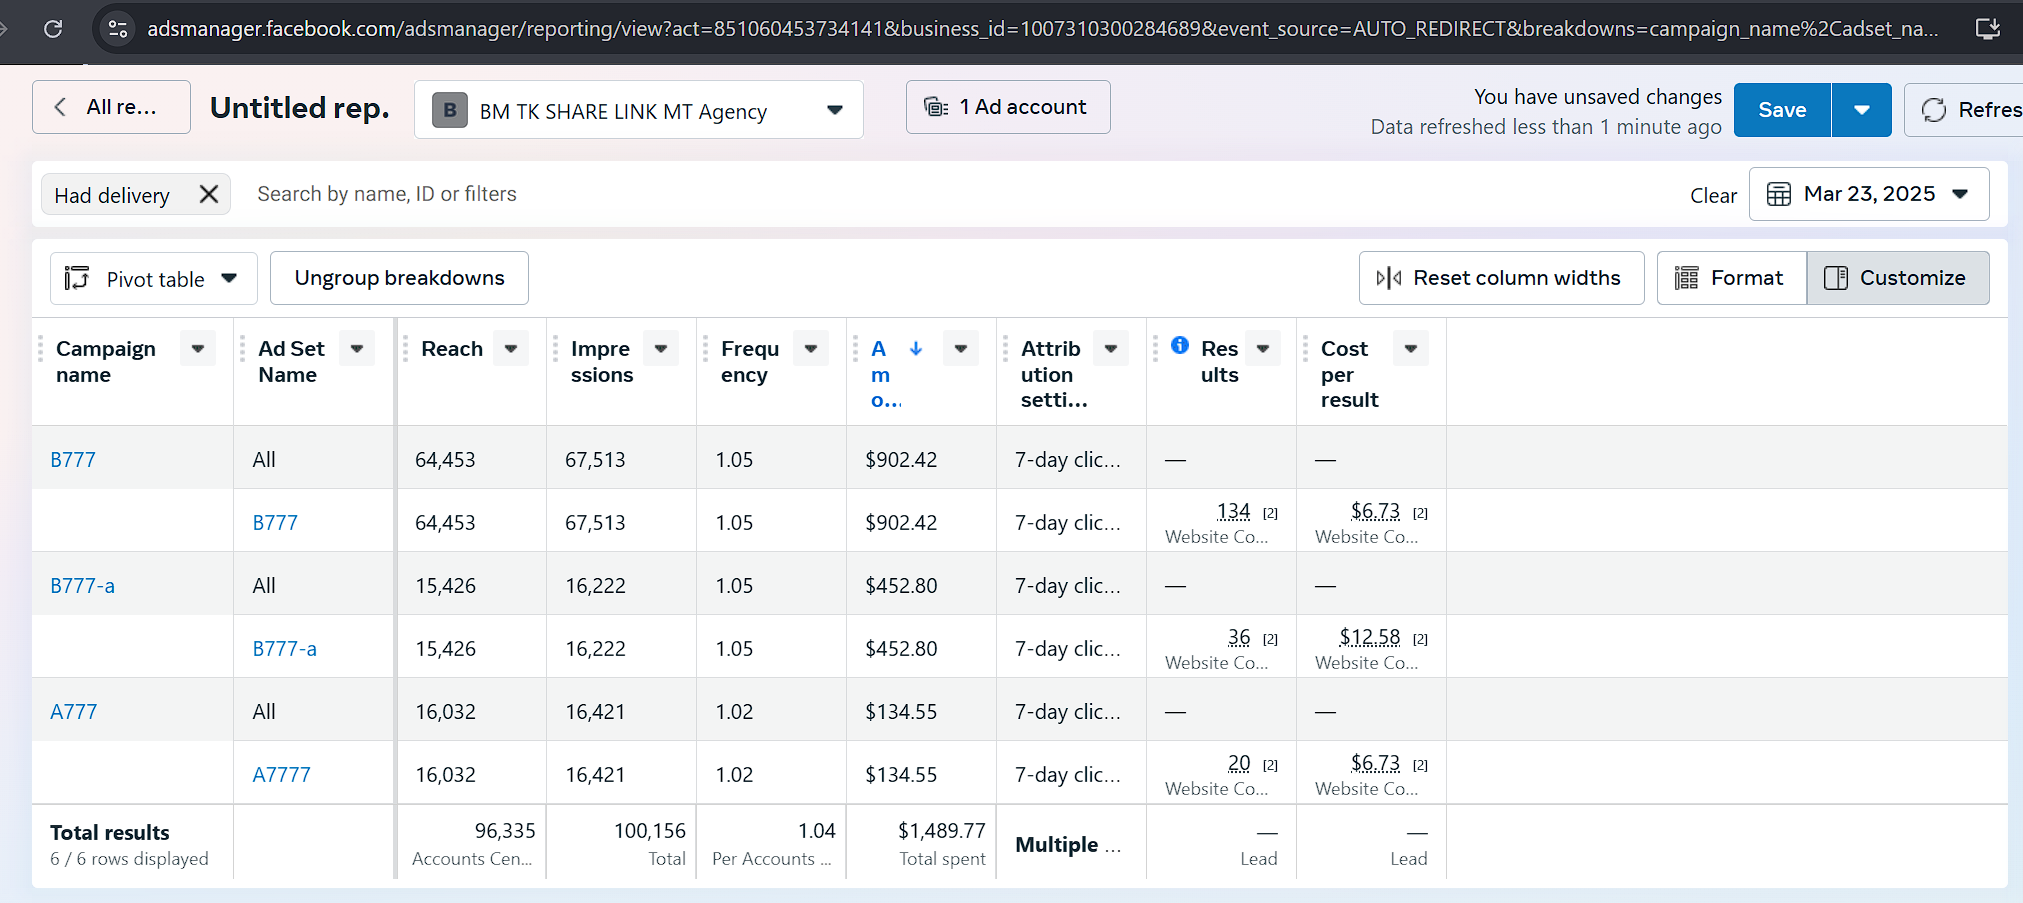Click the site information icon in address bar

[118, 29]
